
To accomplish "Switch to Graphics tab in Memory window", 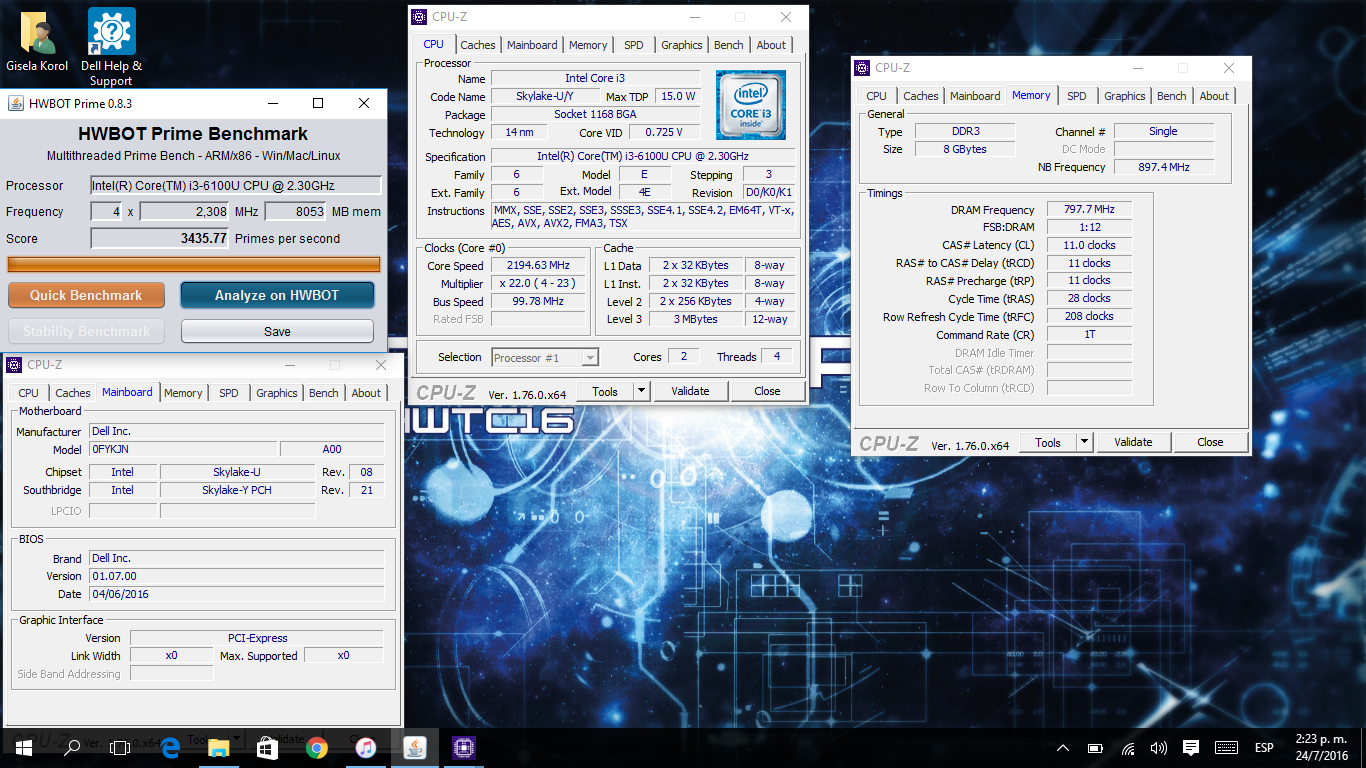I will pyautogui.click(x=1125, y=96).
